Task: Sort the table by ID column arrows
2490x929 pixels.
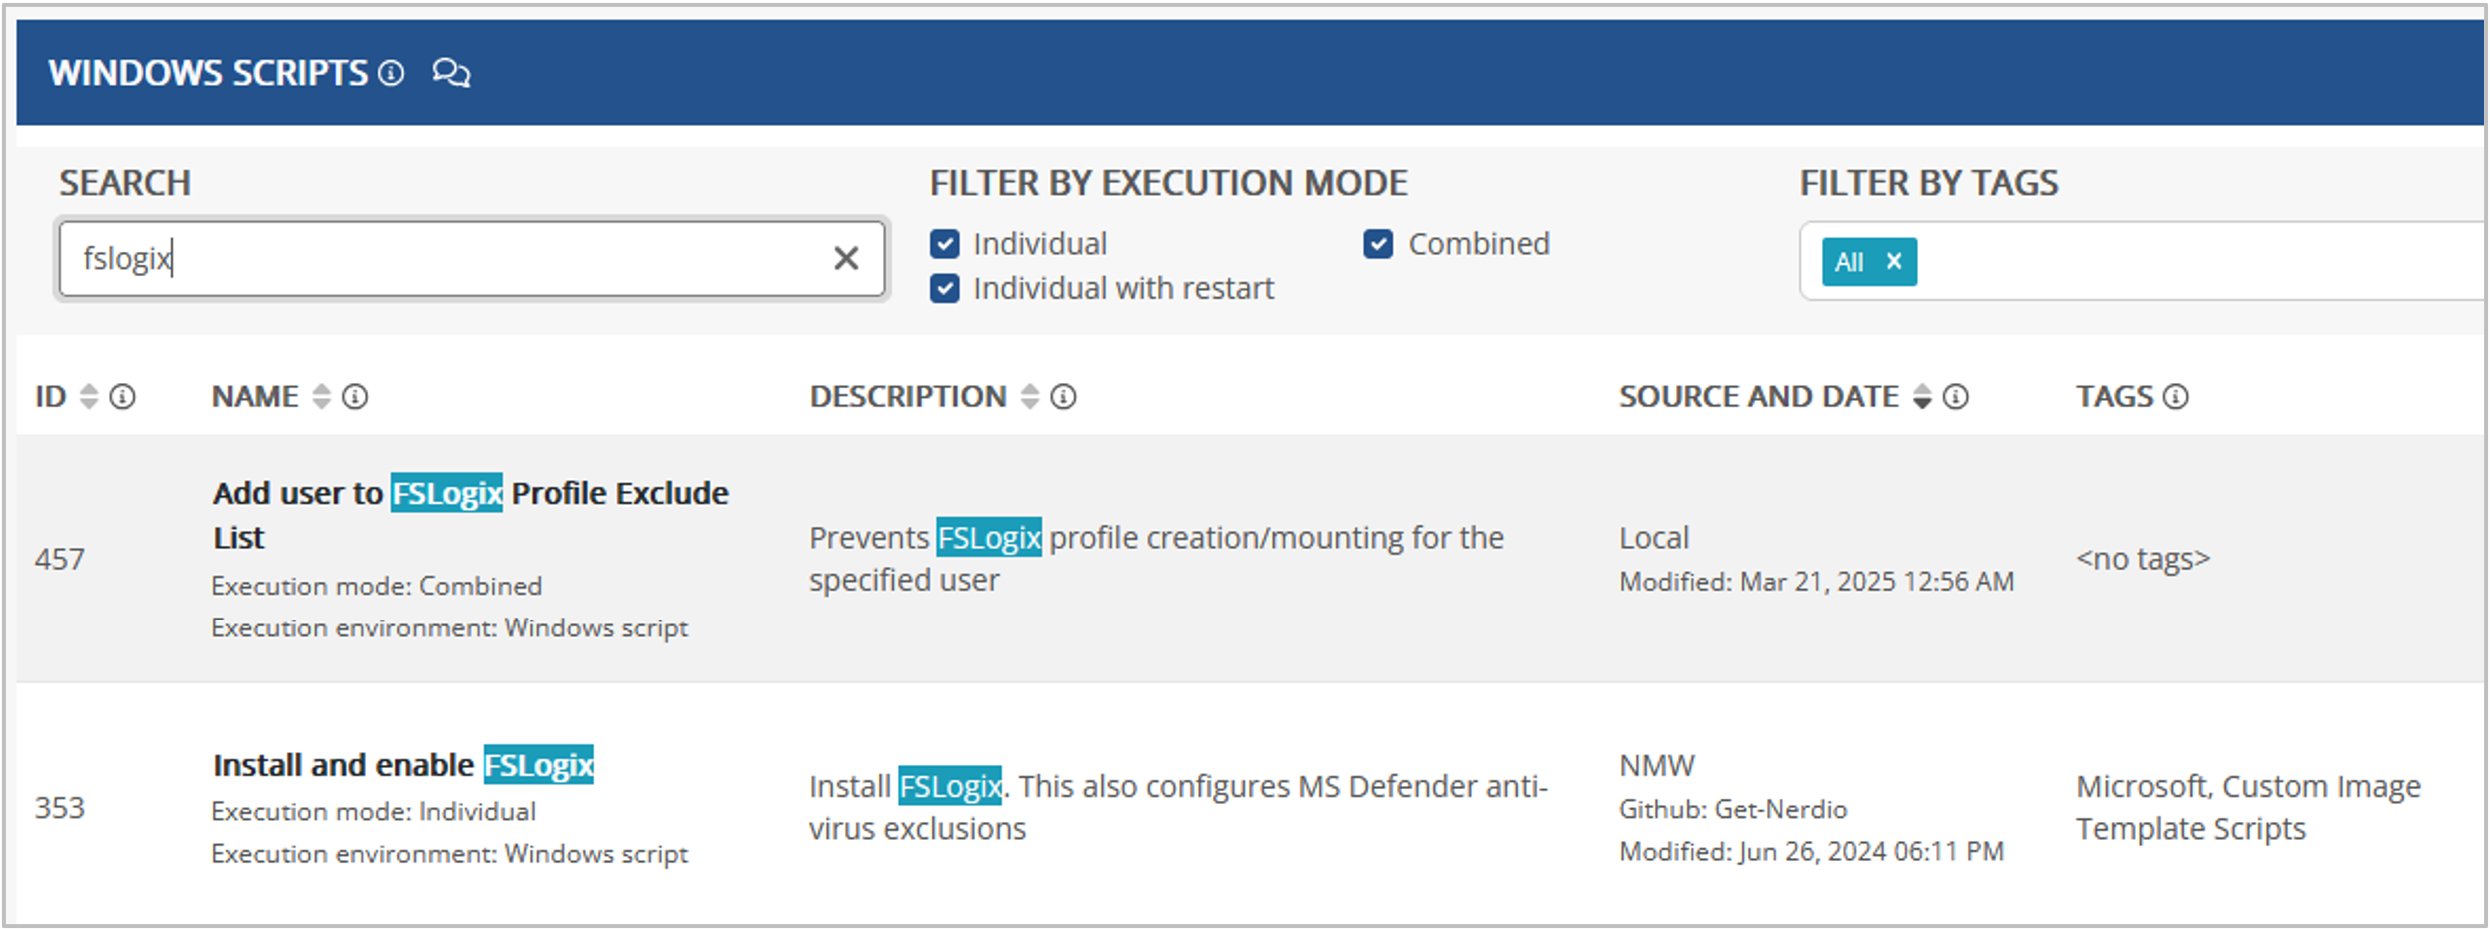Action: pos(89,397)
